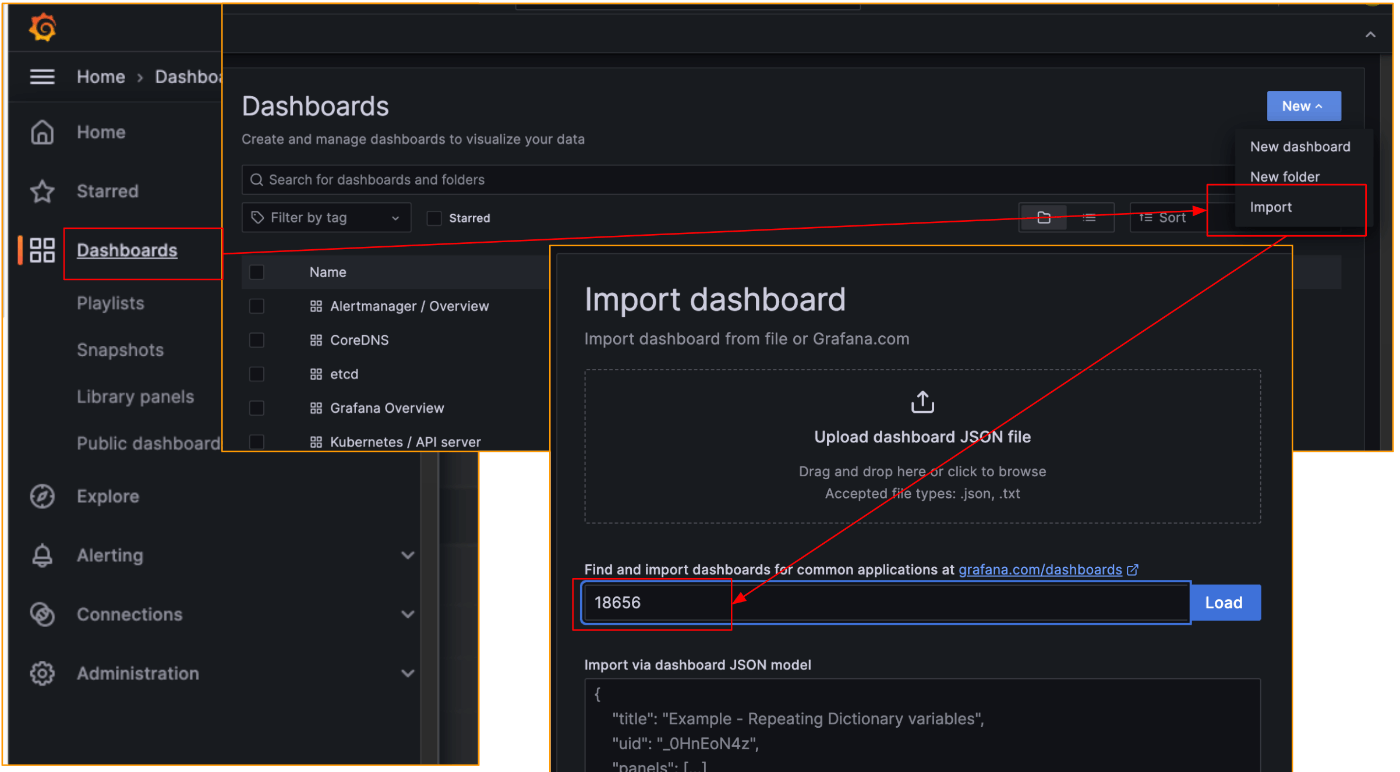This screenshot has width=1400, height=772.
Task: Tick the Kubernetes / API server checkbox
Action: point(257,442)
